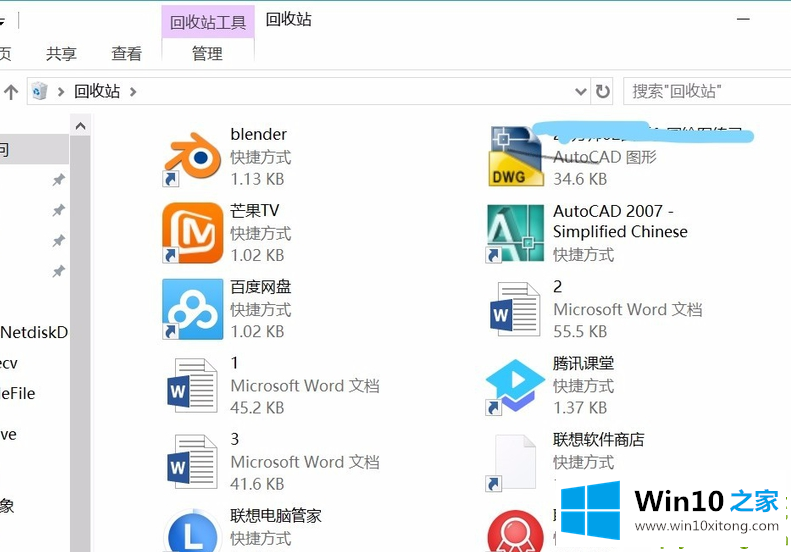Click the 百度网盘 file name
791x552 pixels.
[x=261, y=287]
